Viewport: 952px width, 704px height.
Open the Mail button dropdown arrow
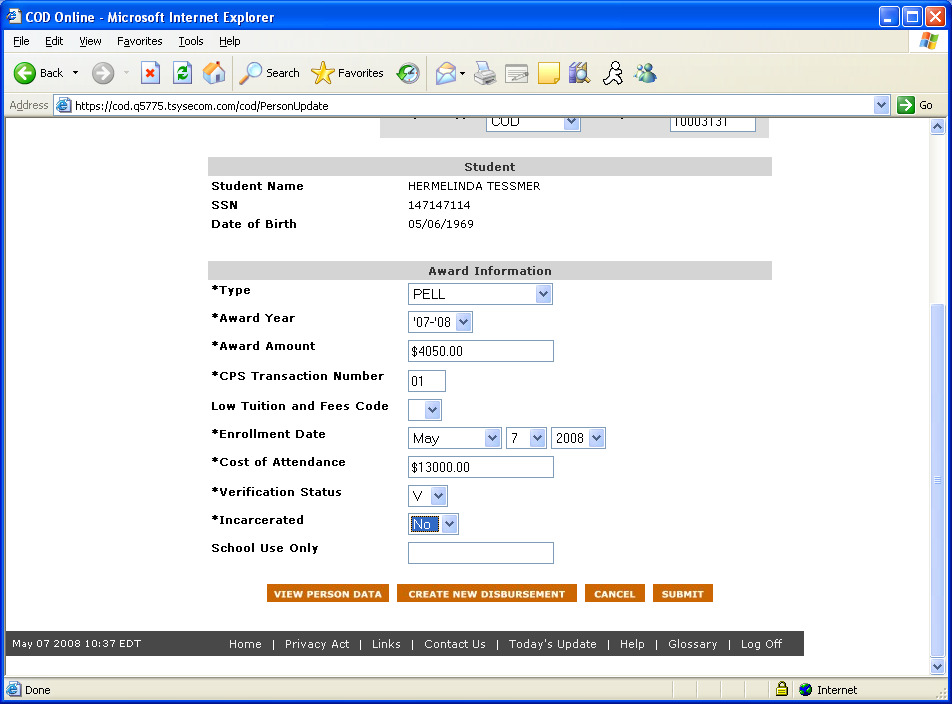click(x=463, y=73)
